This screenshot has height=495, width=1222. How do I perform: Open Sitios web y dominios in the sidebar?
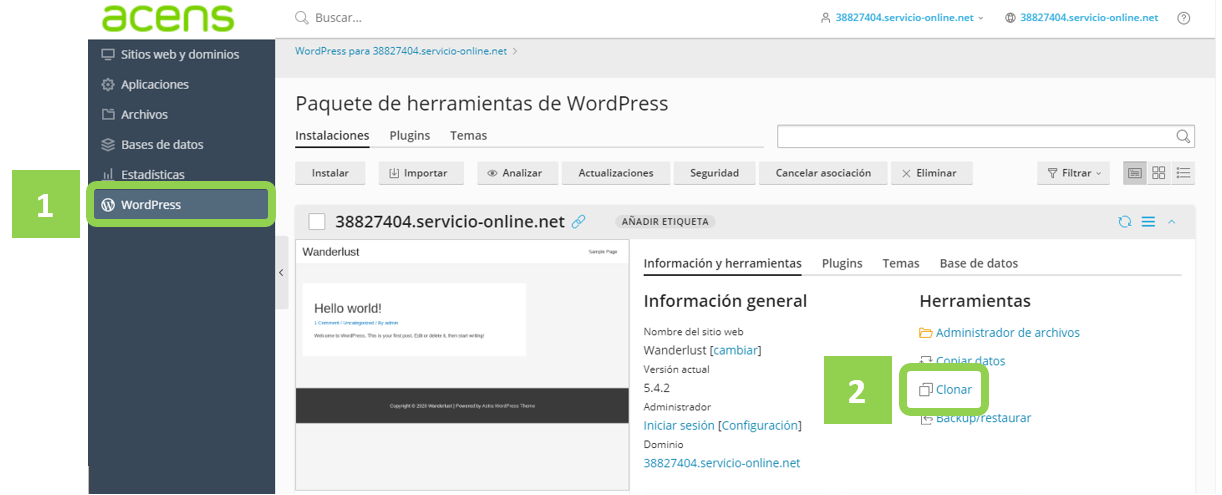coord(181,54)
